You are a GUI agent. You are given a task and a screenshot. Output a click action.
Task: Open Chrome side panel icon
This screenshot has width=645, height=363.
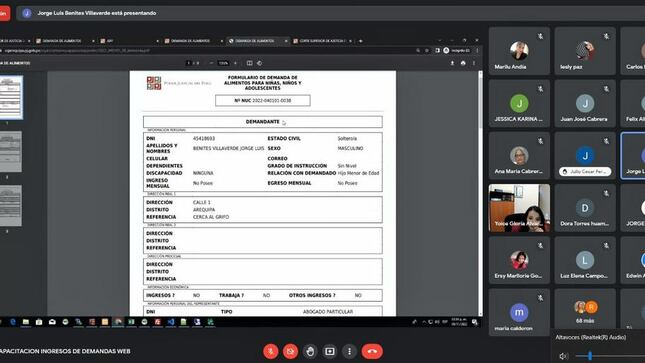pos(437,51)
